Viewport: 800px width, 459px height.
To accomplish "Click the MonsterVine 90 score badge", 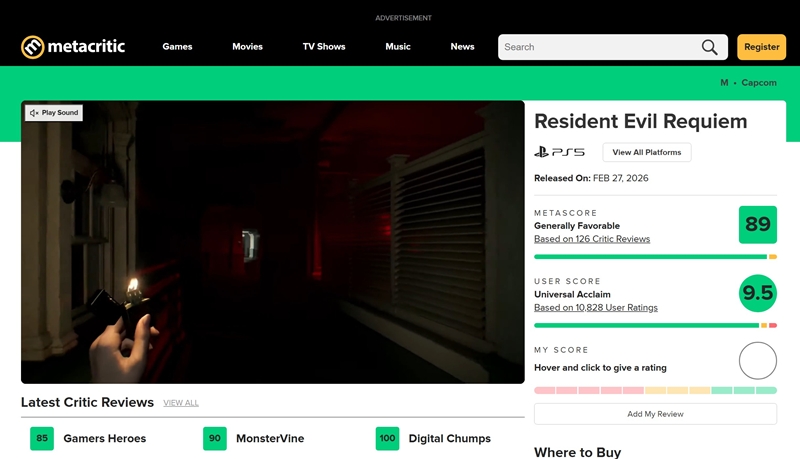I will click(215, 438).
